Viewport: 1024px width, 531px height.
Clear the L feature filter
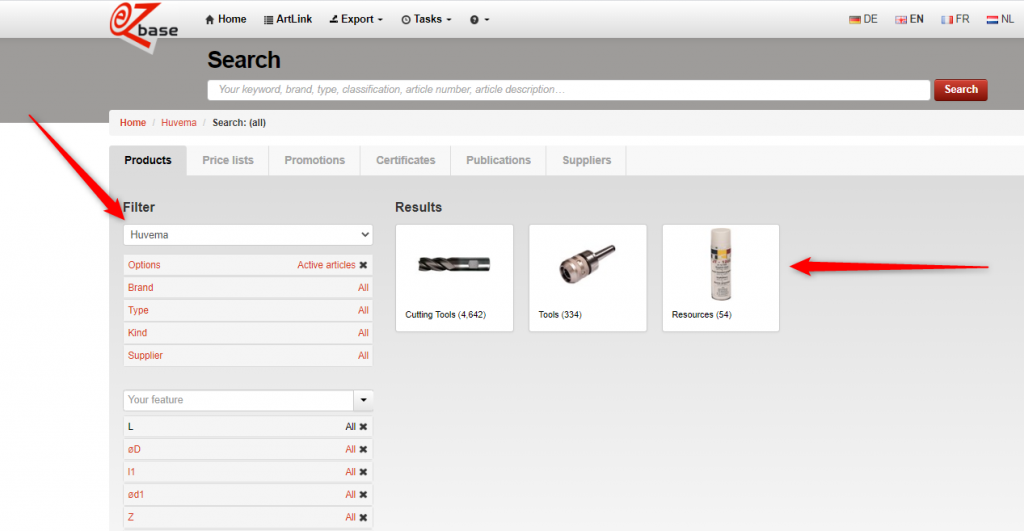[x=364, y=427]
